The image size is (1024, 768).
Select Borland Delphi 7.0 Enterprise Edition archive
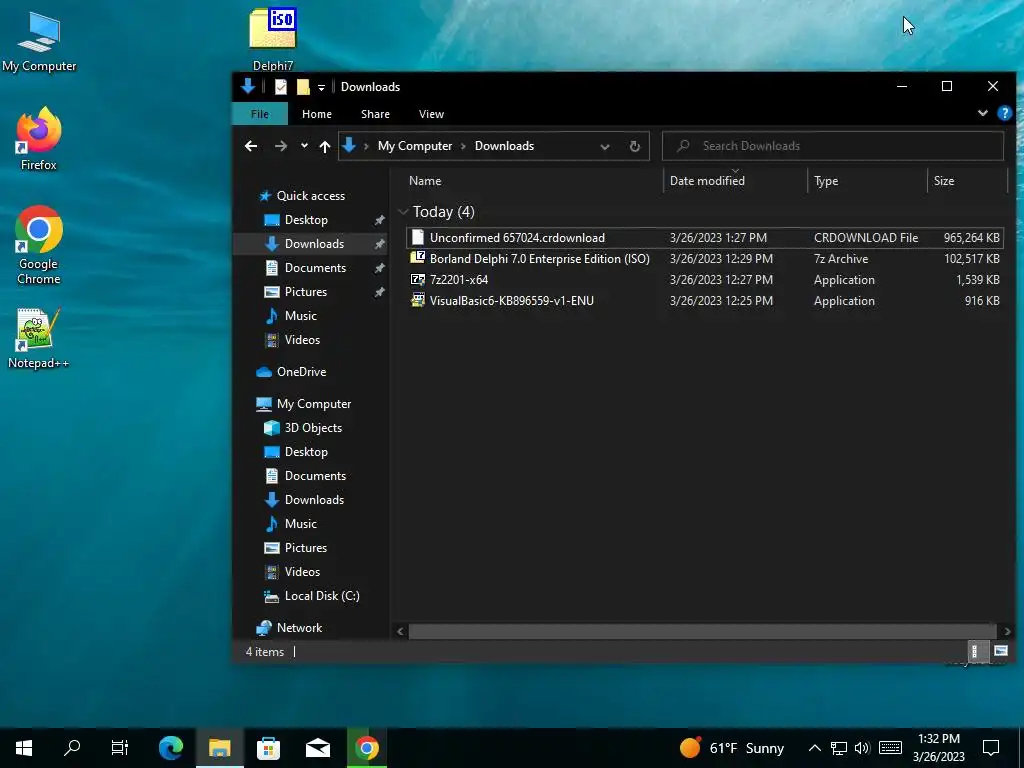(704, 259)
